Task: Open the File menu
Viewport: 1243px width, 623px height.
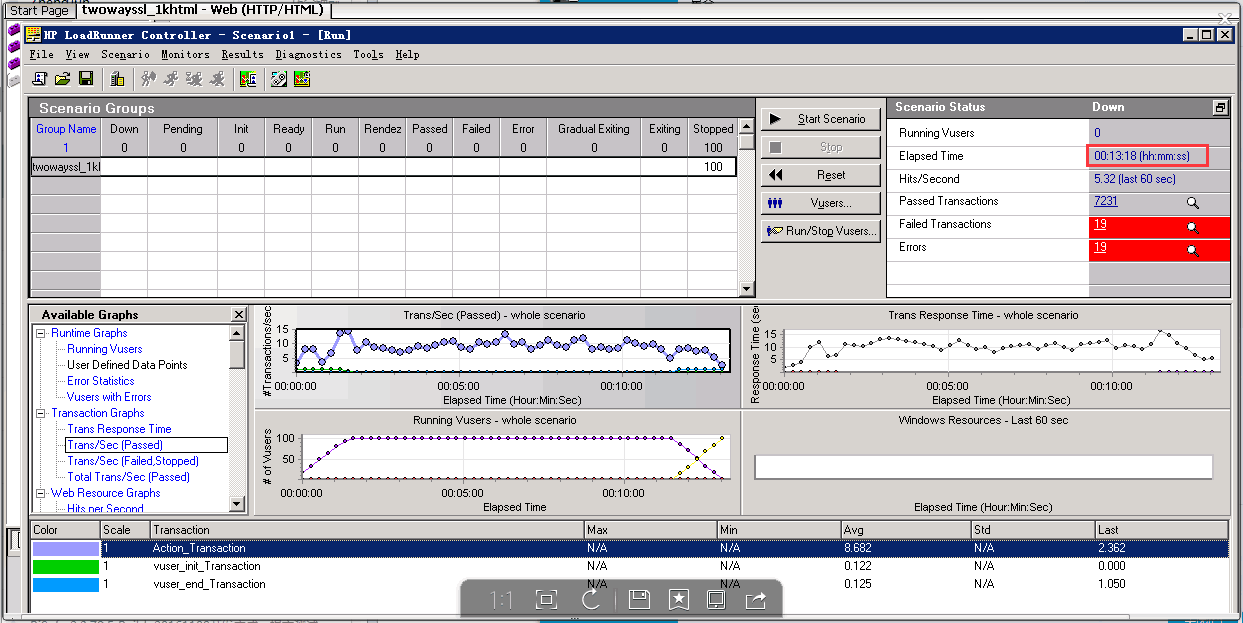Action: pyautogui.click(x=41, y=55)
